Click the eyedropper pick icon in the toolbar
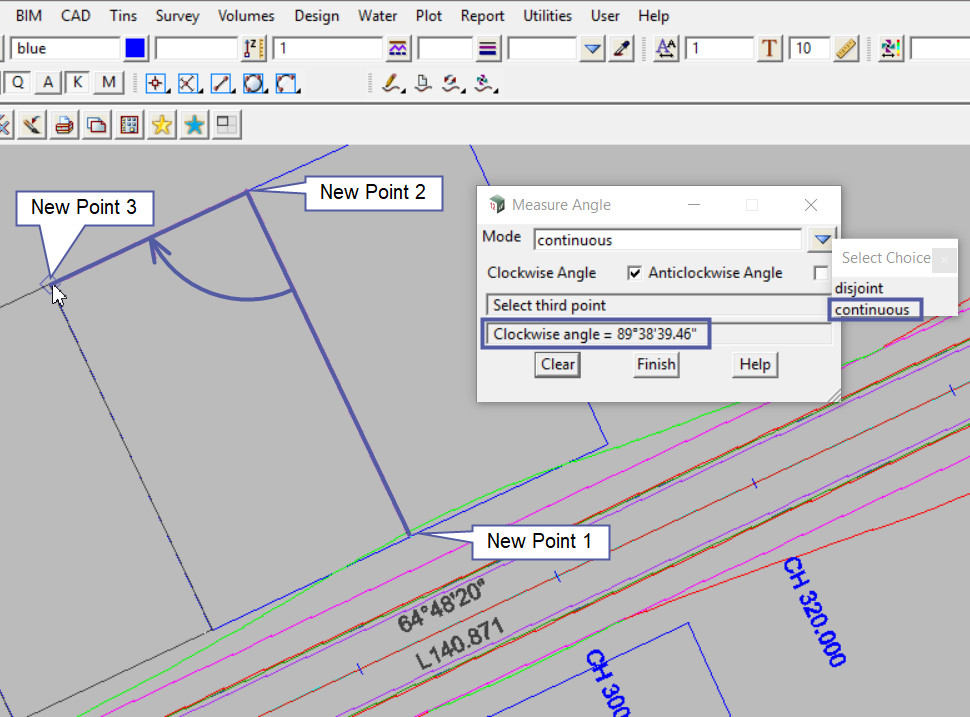The width and height of the screenshot is (970, 717). pyautogui.click(x=621, y=48)
